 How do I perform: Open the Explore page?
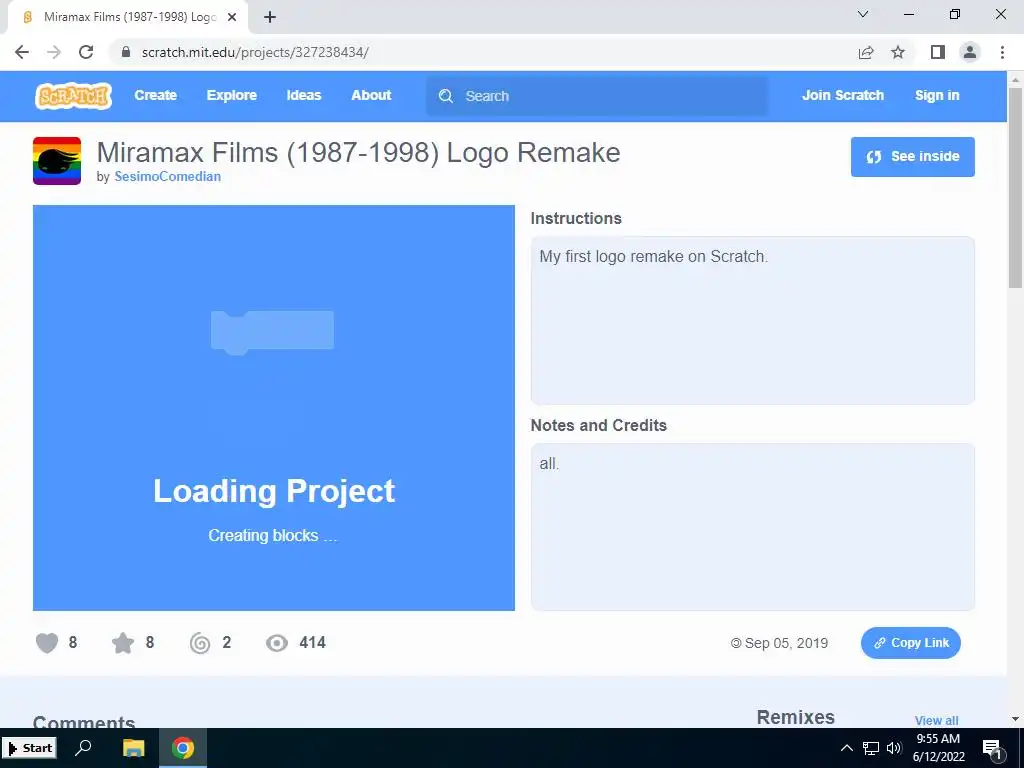[232, 95]
